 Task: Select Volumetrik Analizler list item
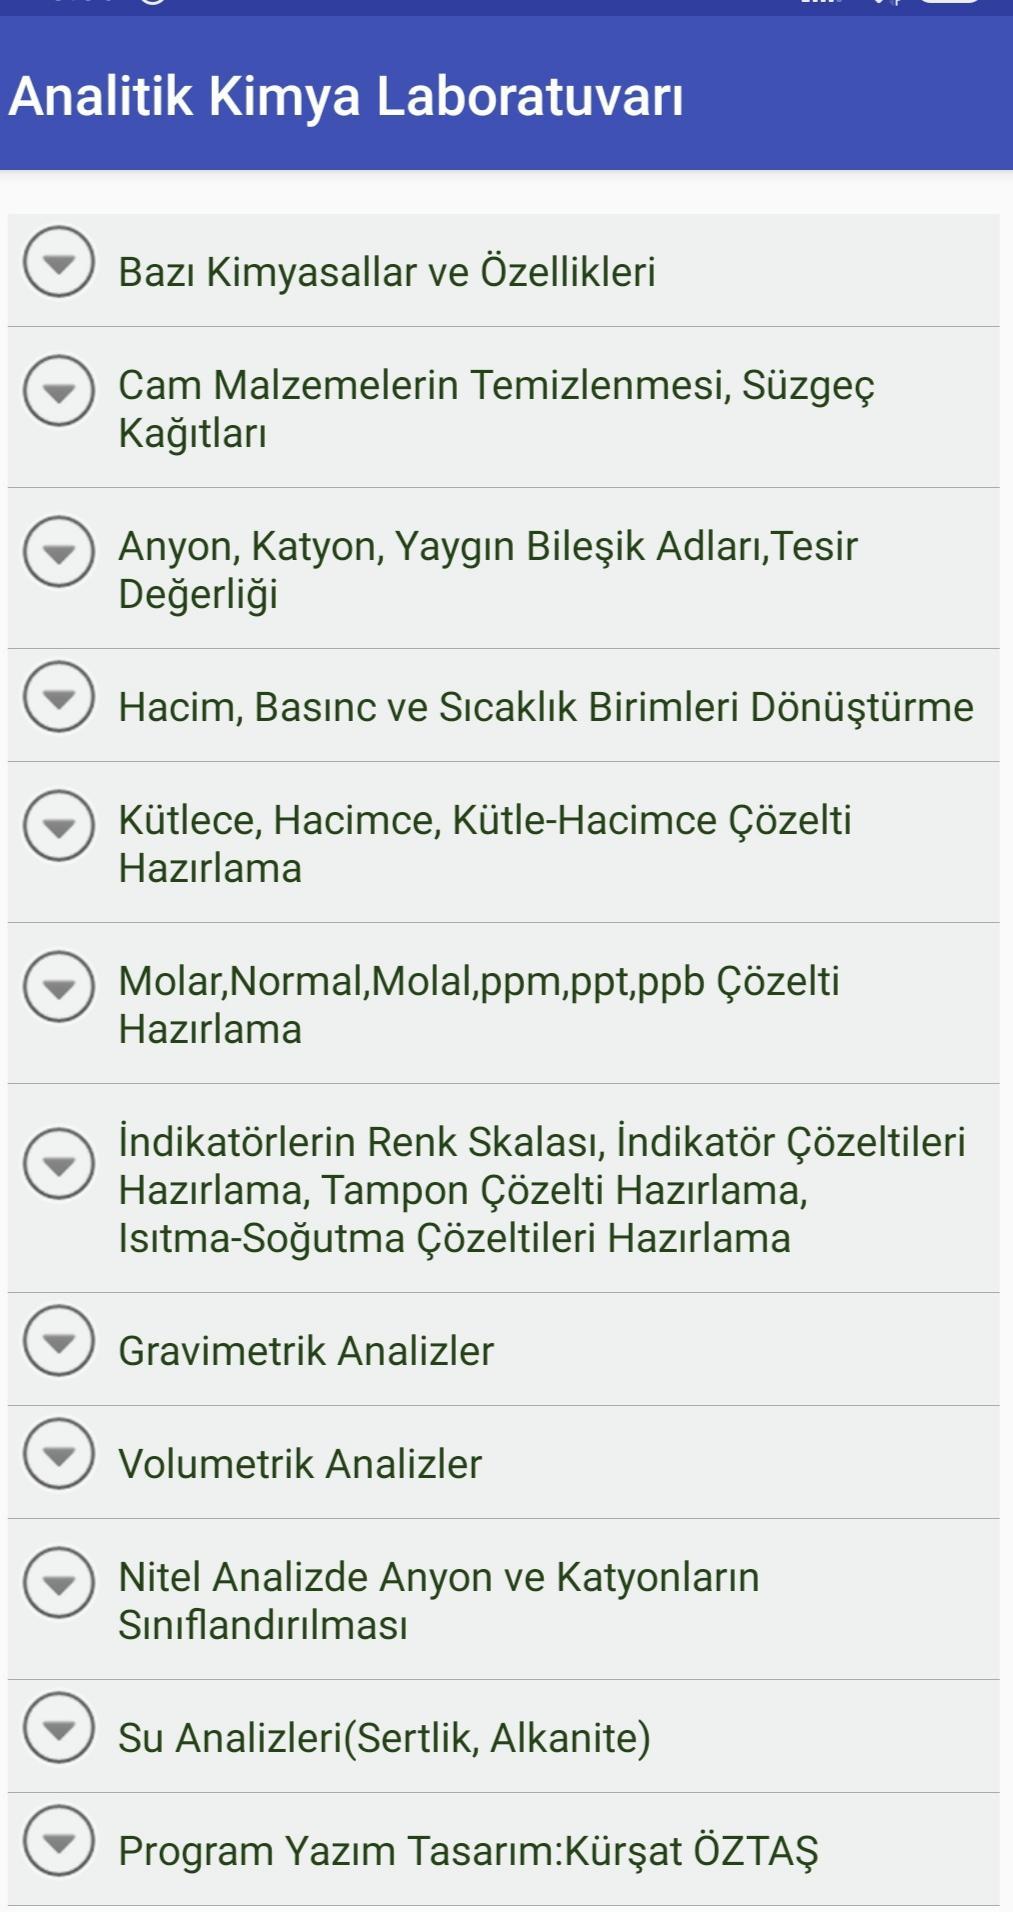point(504,1463)
